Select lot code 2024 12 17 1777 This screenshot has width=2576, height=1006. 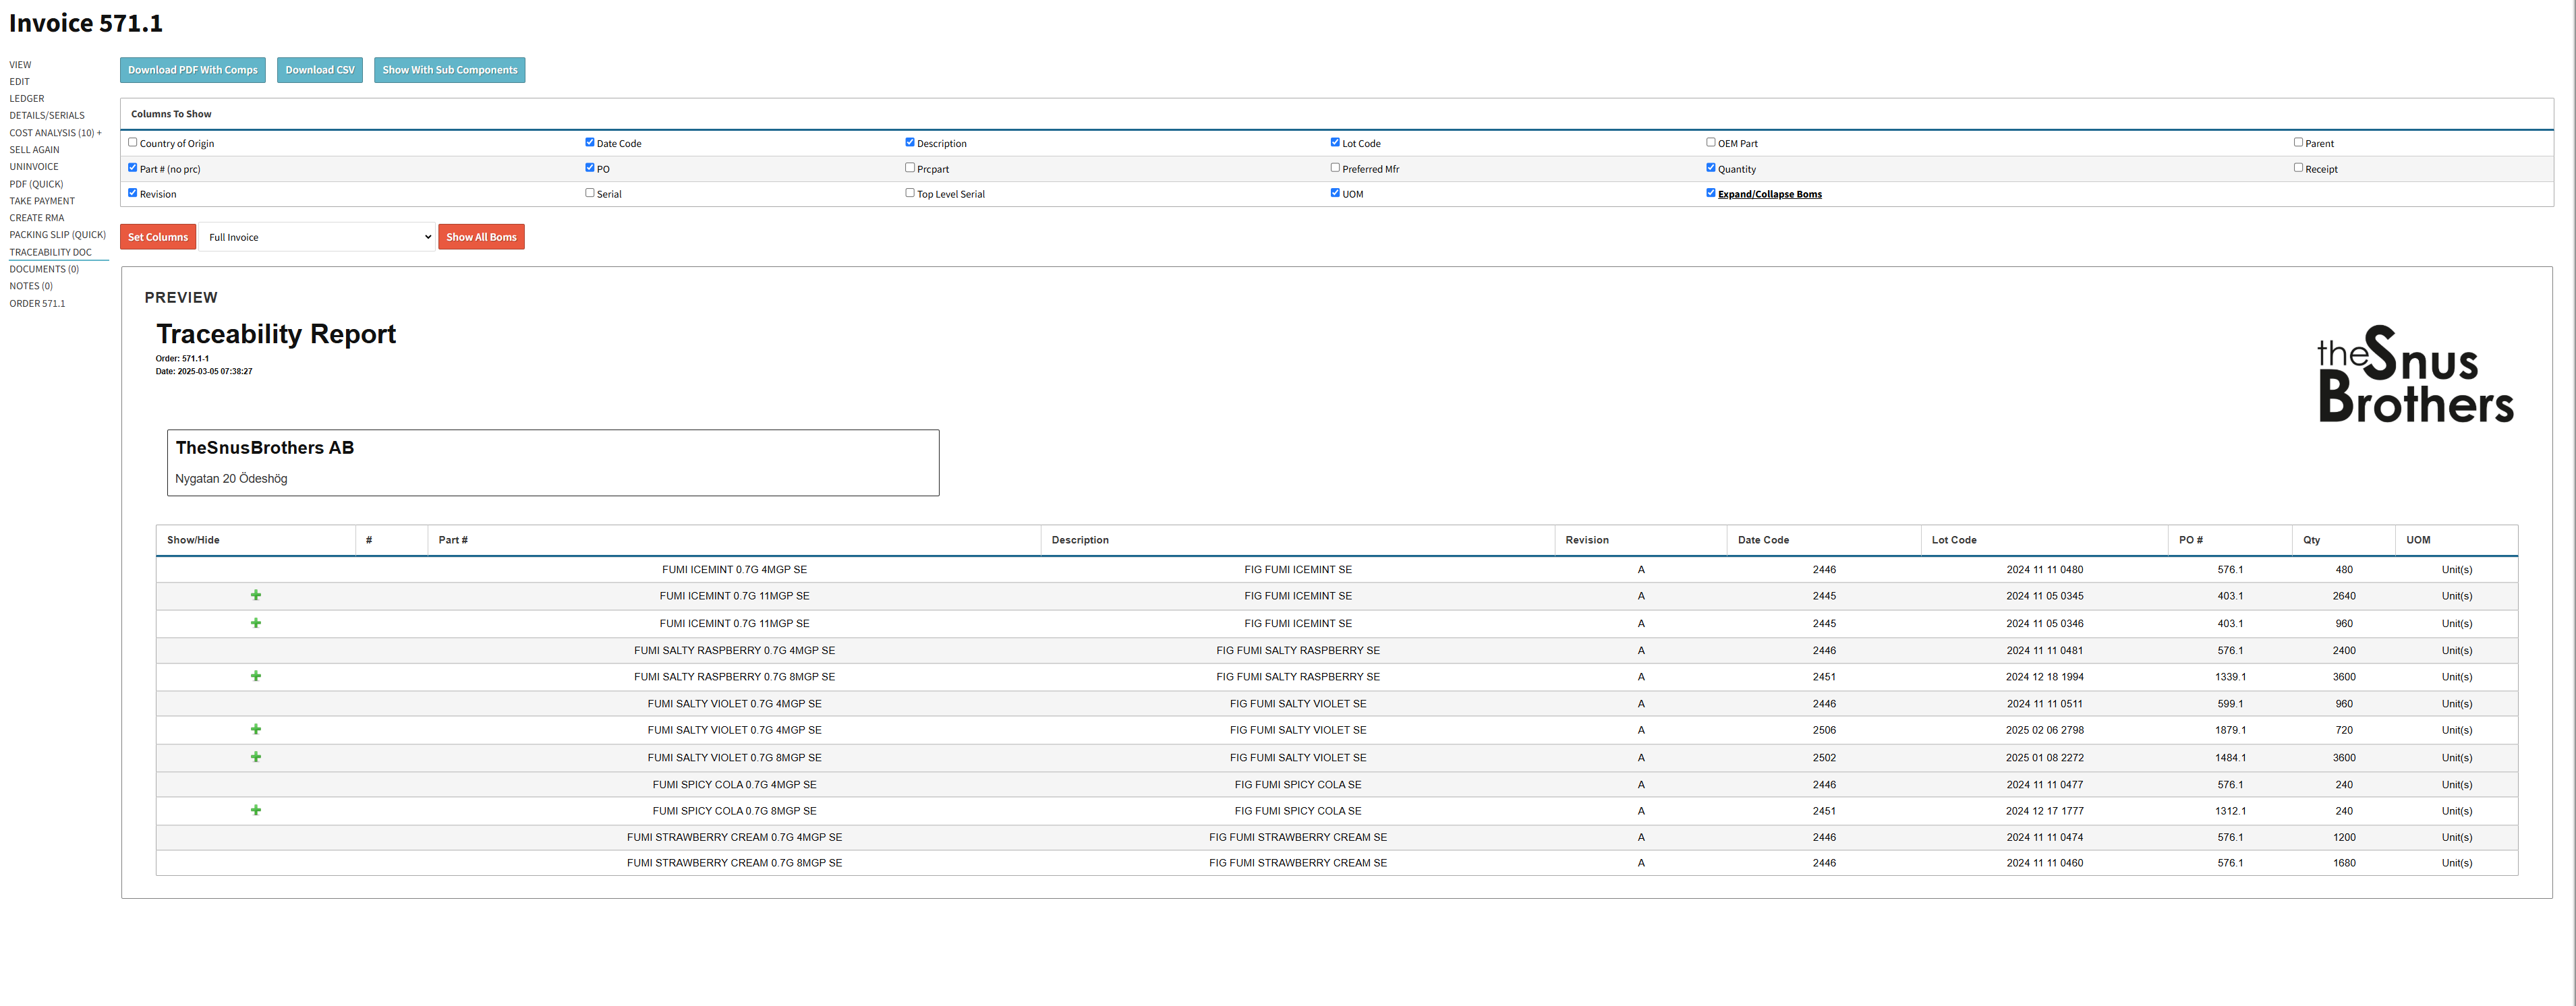[x=2044, y=811]
